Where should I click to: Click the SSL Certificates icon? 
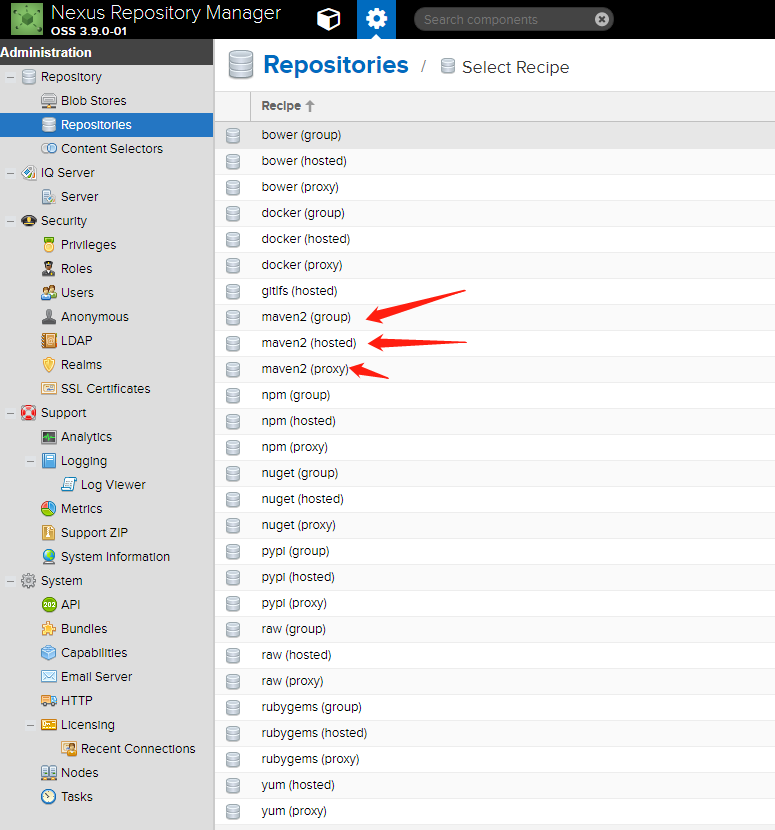pos(49,389)
